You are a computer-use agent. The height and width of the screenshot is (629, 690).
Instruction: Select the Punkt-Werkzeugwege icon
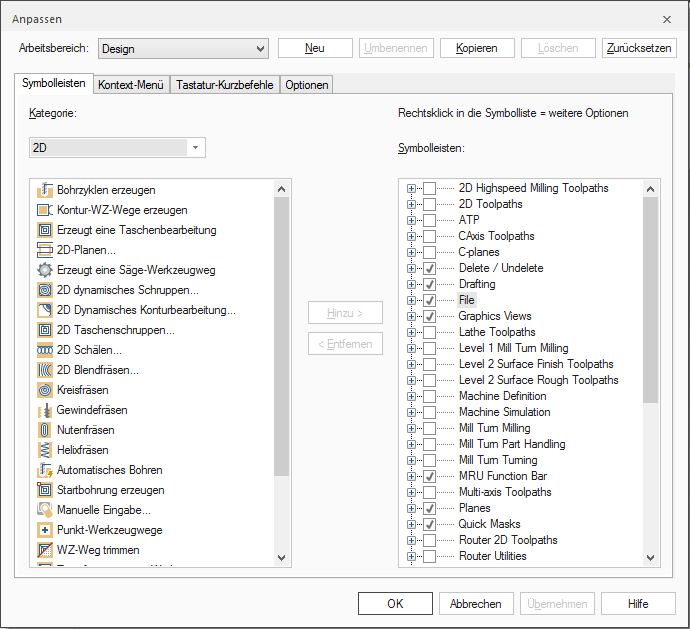[45, 530]
